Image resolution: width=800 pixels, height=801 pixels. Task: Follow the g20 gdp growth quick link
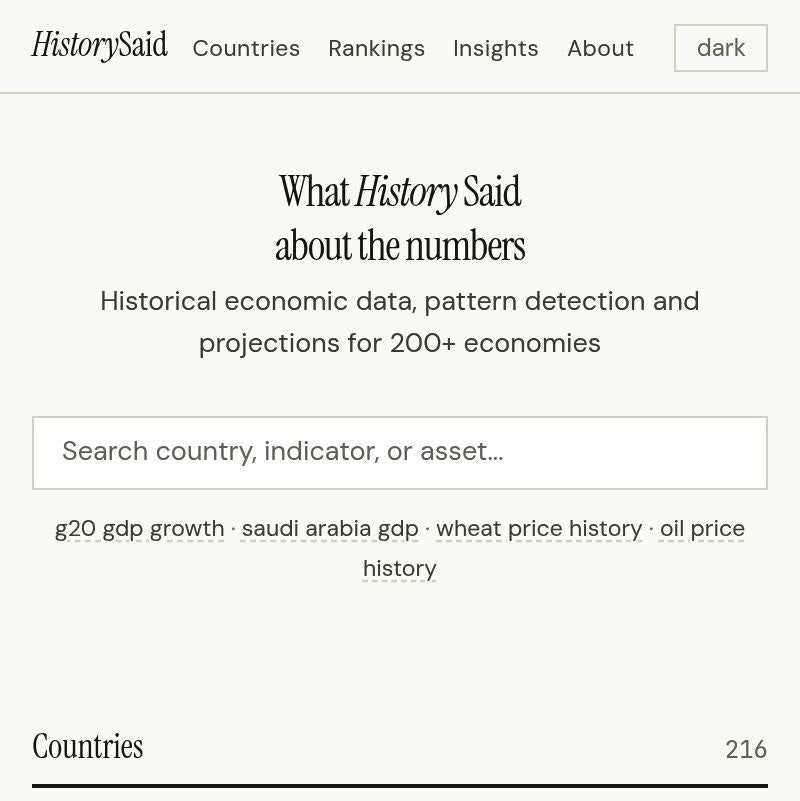tap(140, 528)
